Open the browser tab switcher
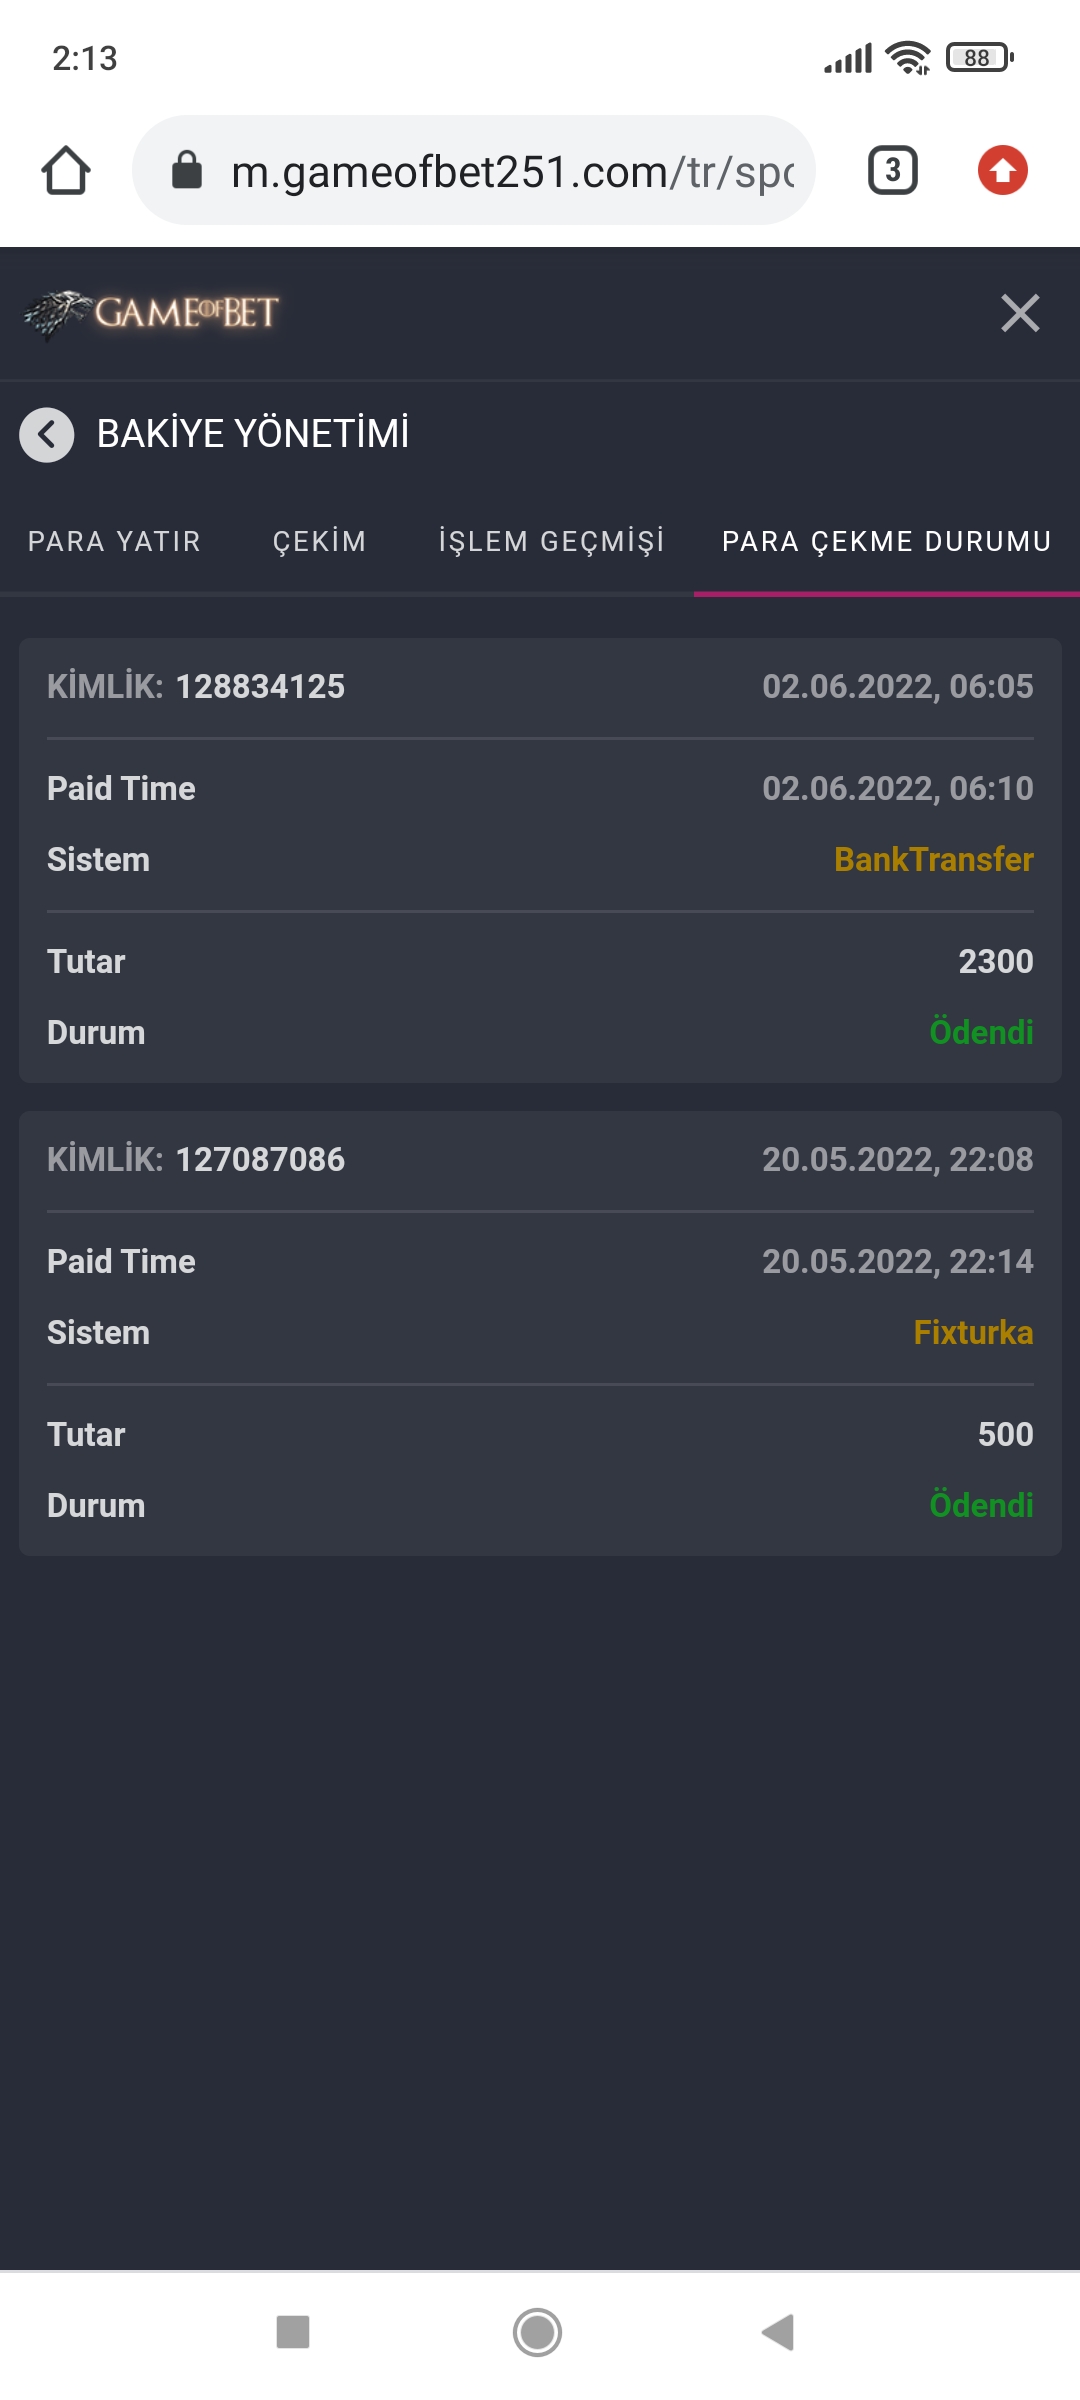The image size is (1080, 2400). coord(892,170)
